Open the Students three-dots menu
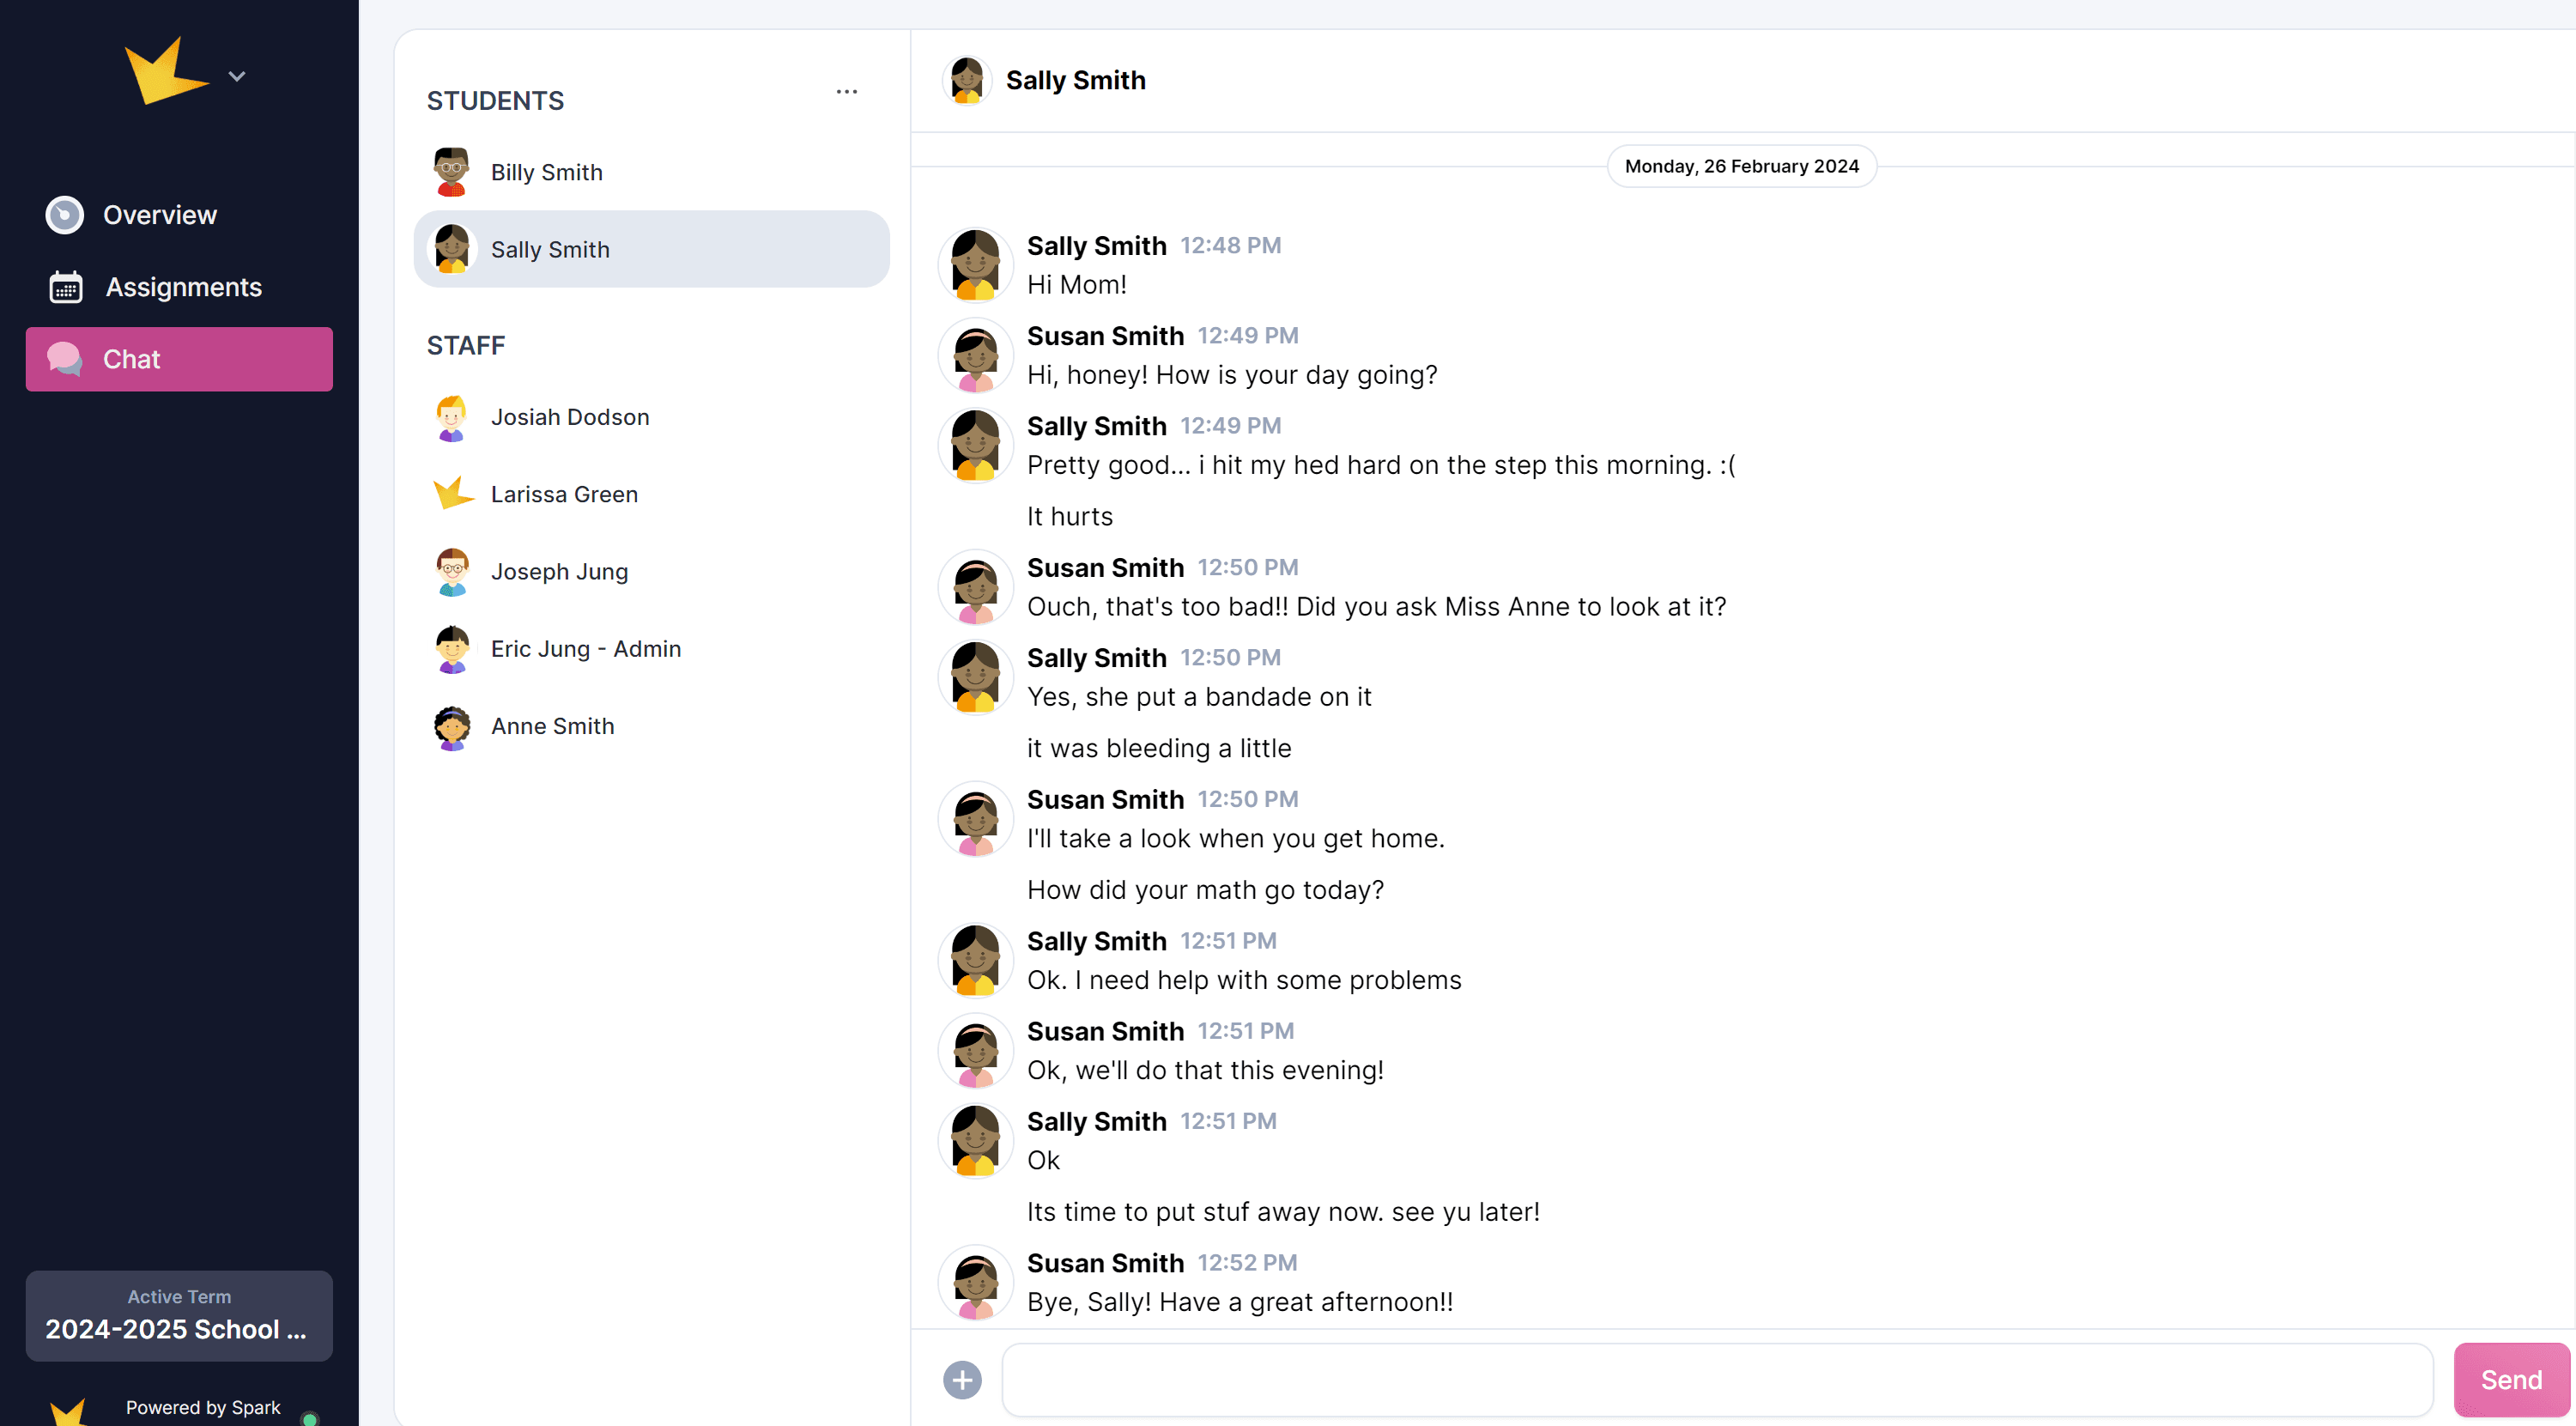The height and width of the screenshot is (1426, 2576). (x=846, y=92)
